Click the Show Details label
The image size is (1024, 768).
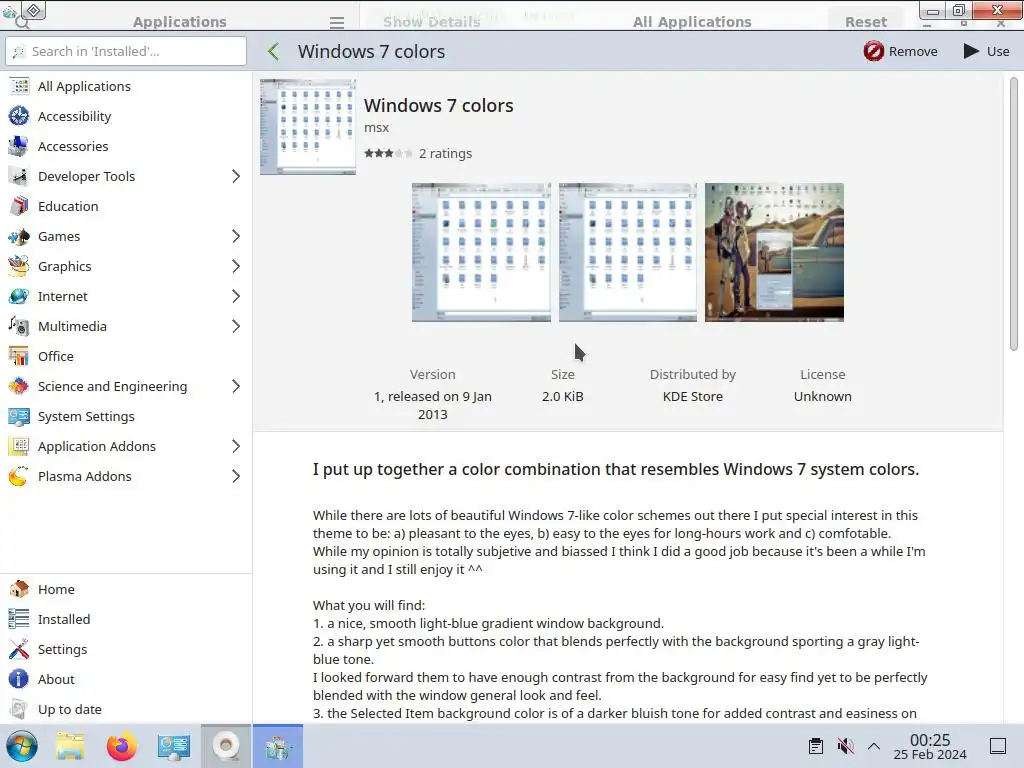click(432, 22)
